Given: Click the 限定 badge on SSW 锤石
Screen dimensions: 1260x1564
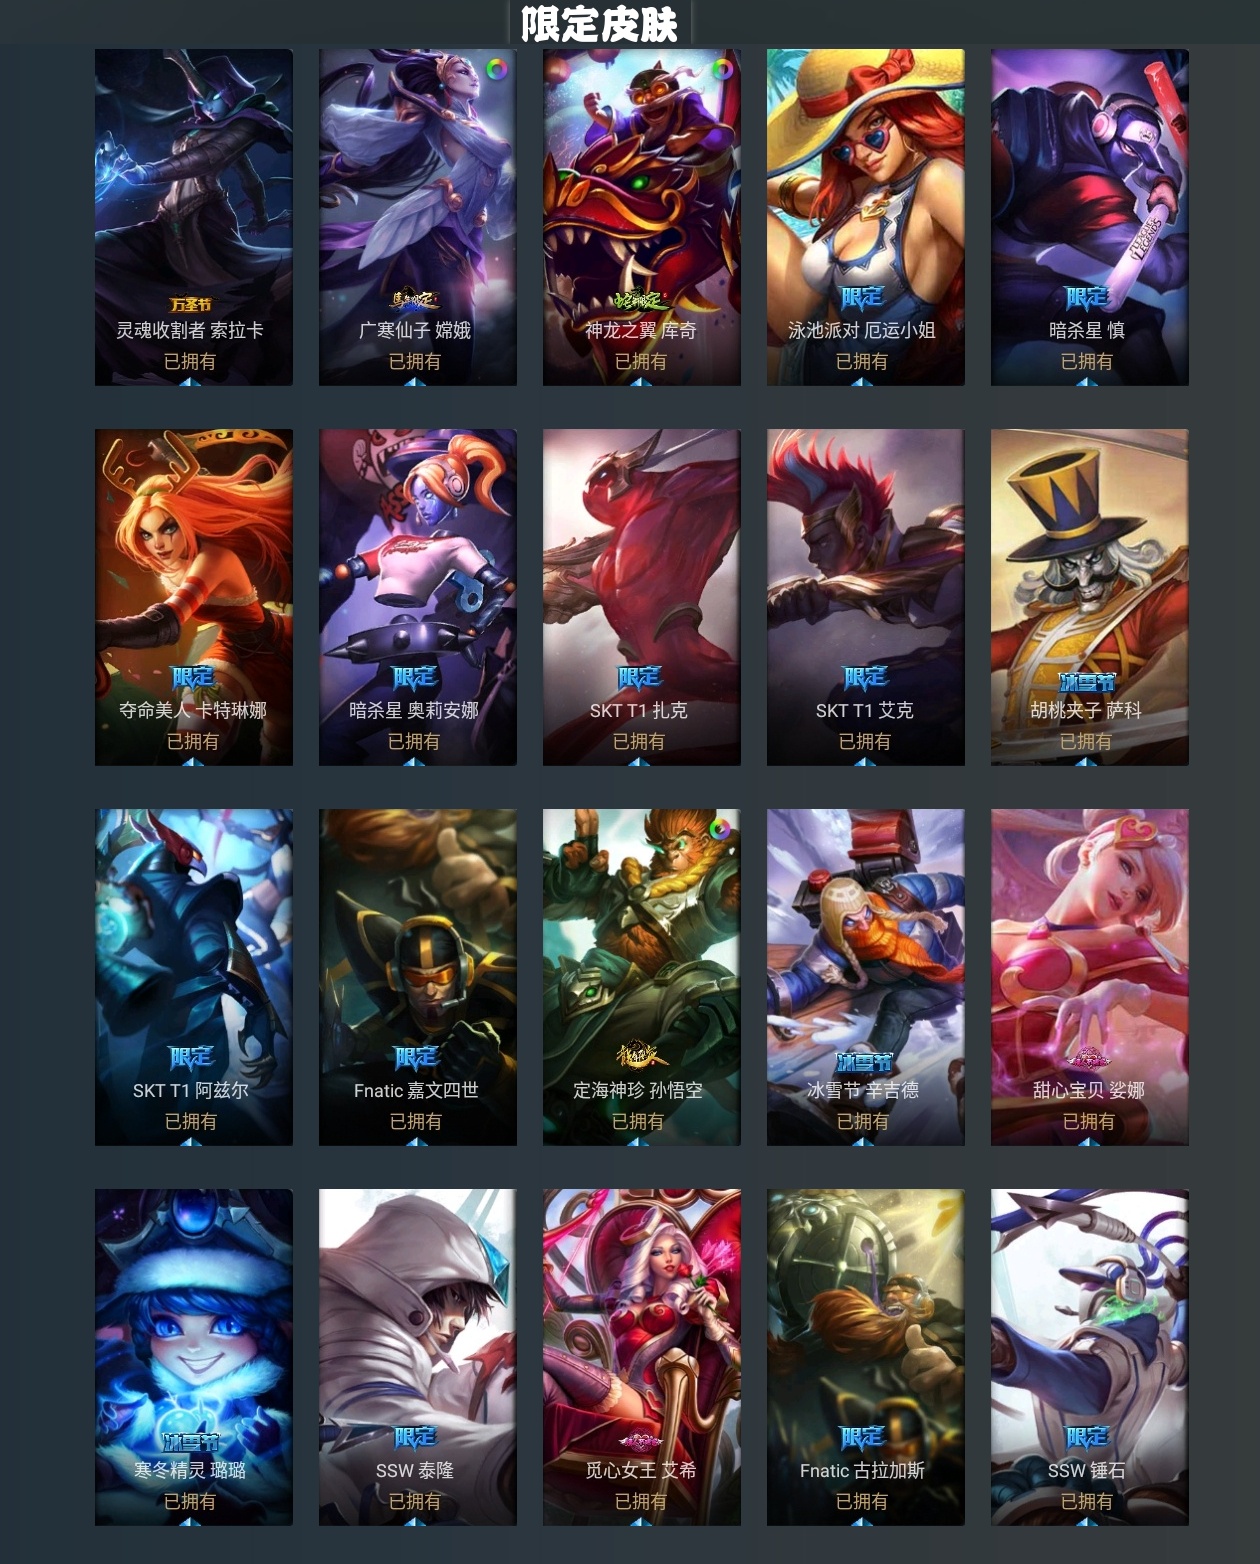Looking at the screenshot, I should [x=1086, y=1437].
